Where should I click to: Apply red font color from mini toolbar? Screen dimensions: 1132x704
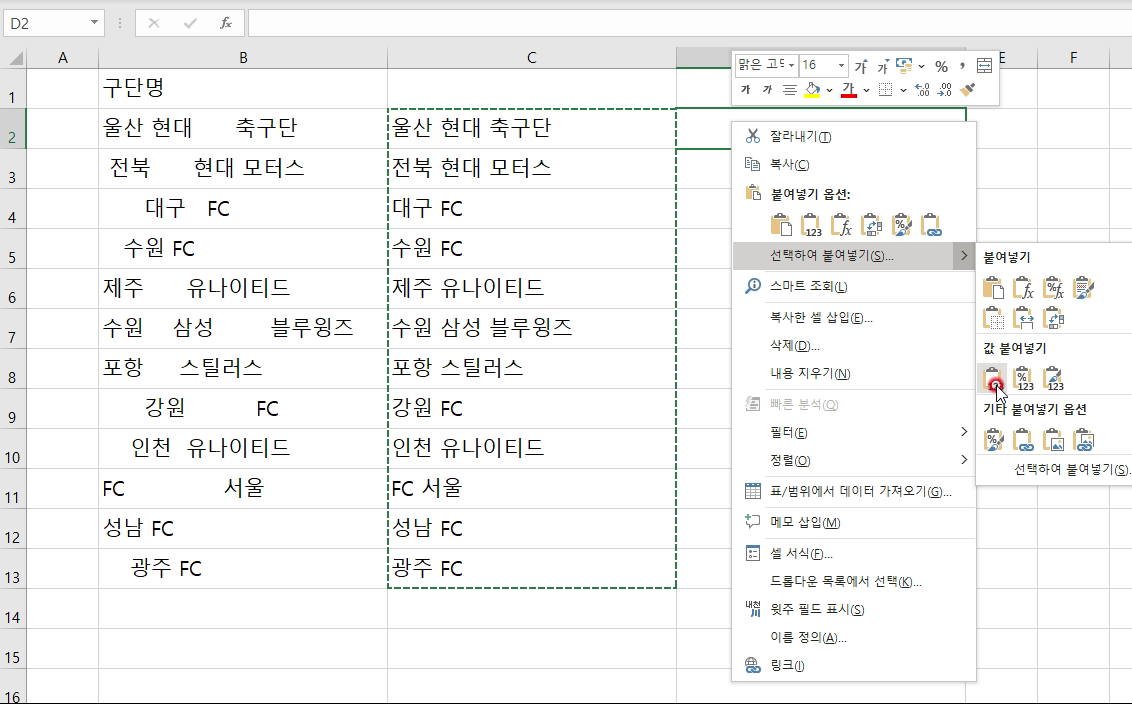point(848,90)
